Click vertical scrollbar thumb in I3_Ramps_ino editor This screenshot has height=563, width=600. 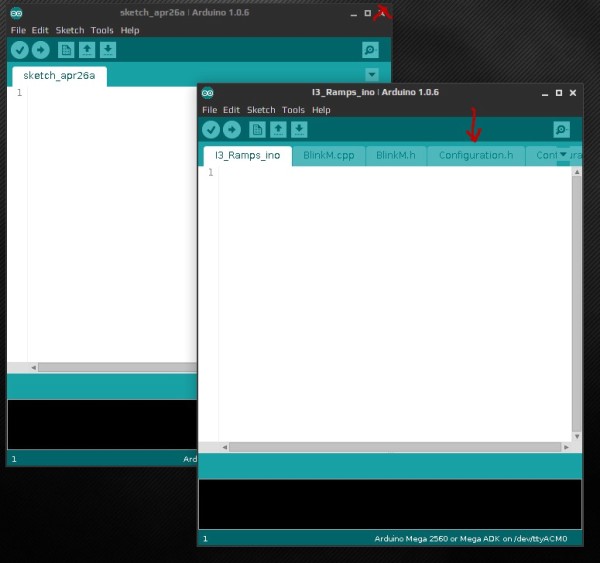pos(577,304)
